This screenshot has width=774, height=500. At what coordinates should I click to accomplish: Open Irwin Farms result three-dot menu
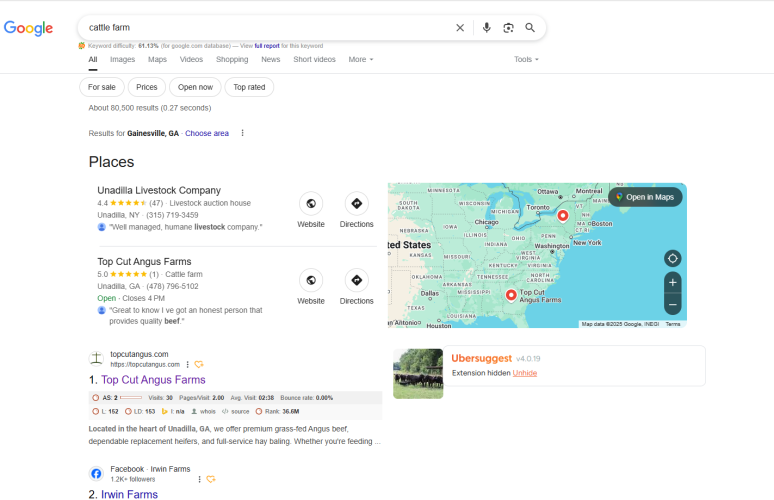pos(199,479)
